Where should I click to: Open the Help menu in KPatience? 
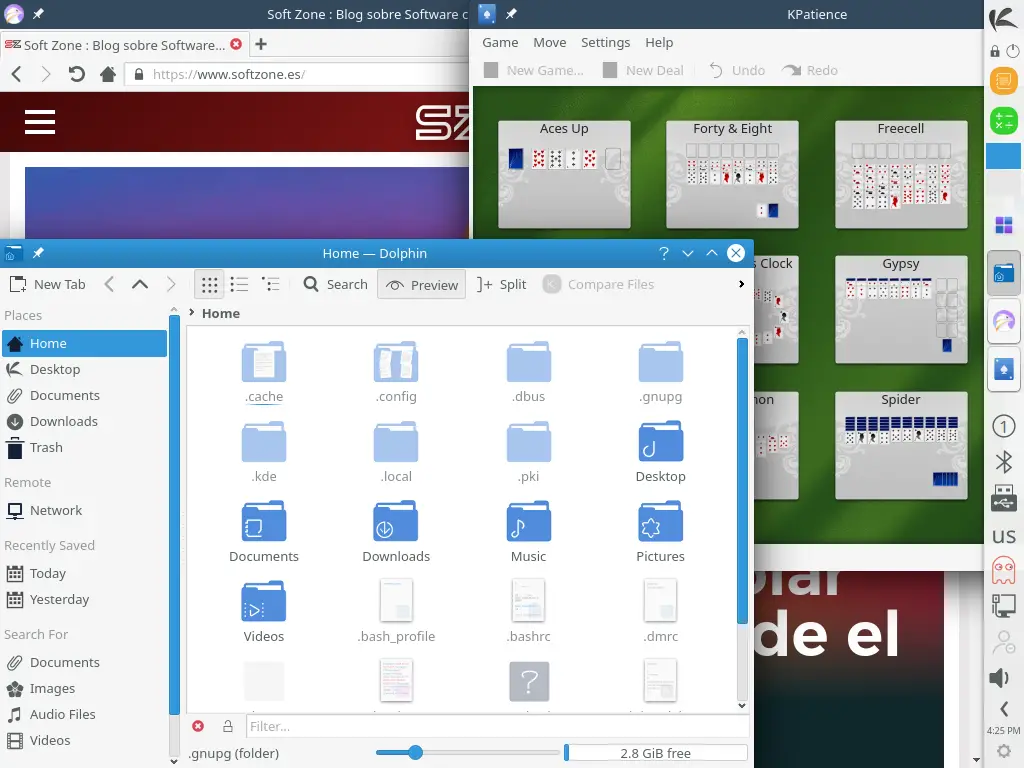pos(659,42)
